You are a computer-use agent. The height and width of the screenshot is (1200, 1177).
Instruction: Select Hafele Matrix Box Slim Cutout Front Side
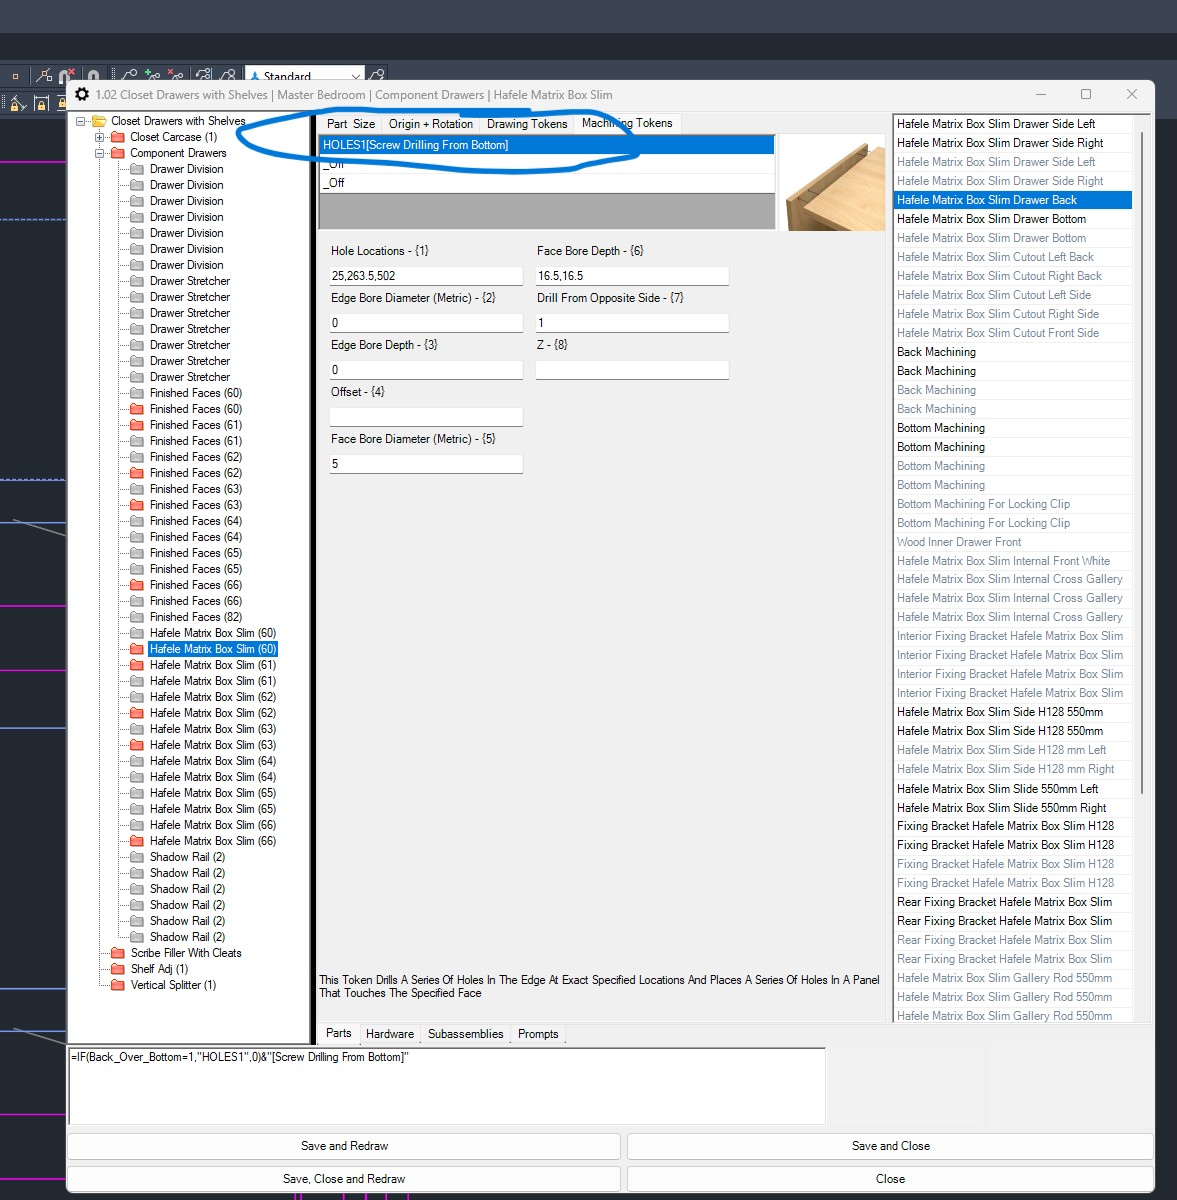pyautogui.click(x=1012, y=333)
